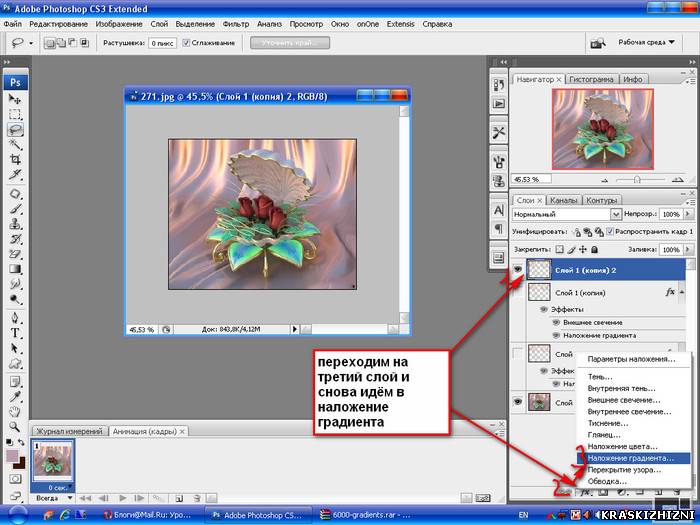Play the frame animation
This screenshot has height=525, width=700.
[x=122, y=498]
